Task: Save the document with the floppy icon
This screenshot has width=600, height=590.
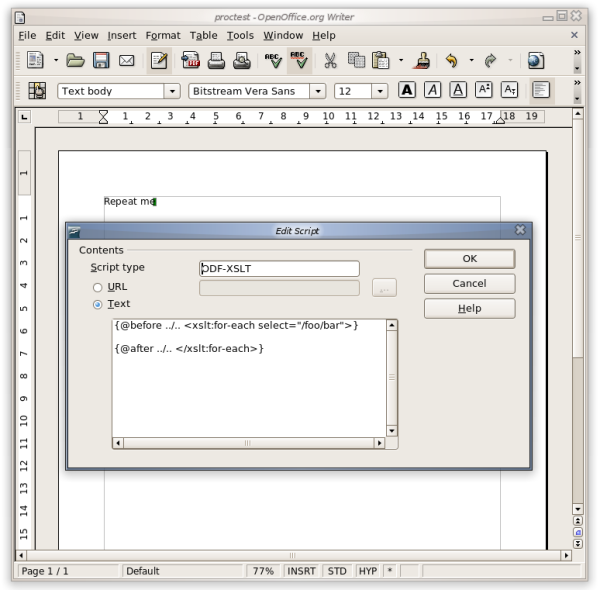Action: (x=101, y=60)
